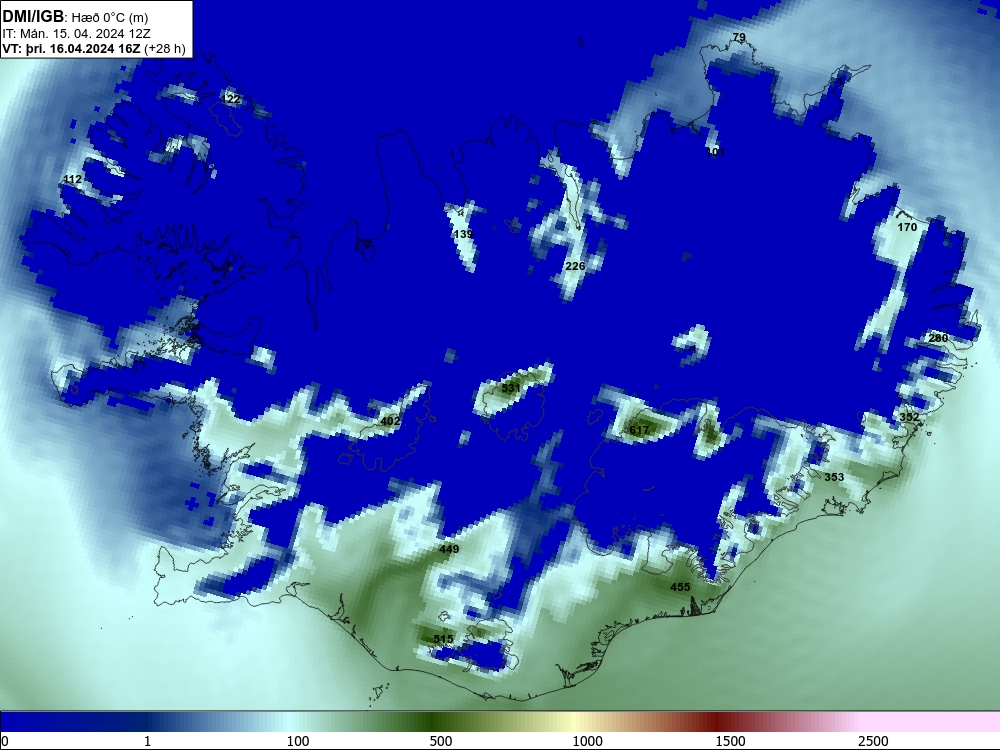Click the map value '402'
Viewport: 1000px width, 750px height.
coord(390,421)
